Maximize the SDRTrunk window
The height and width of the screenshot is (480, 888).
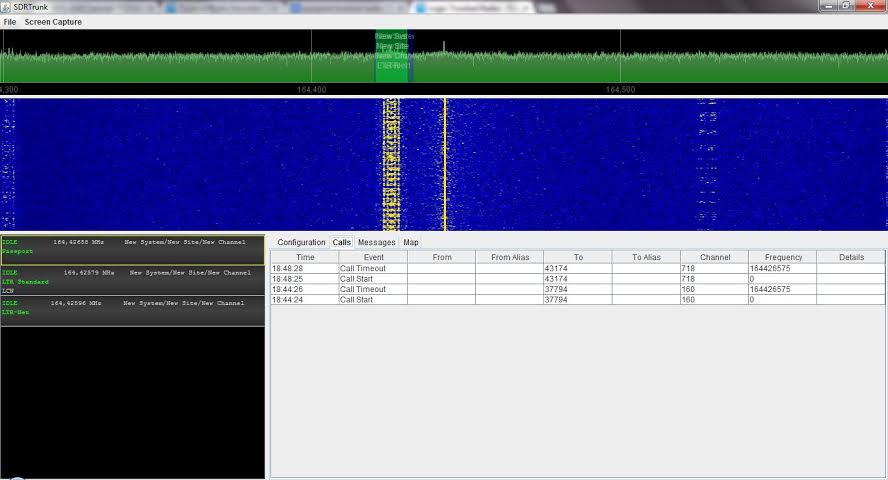pos(846,6)
